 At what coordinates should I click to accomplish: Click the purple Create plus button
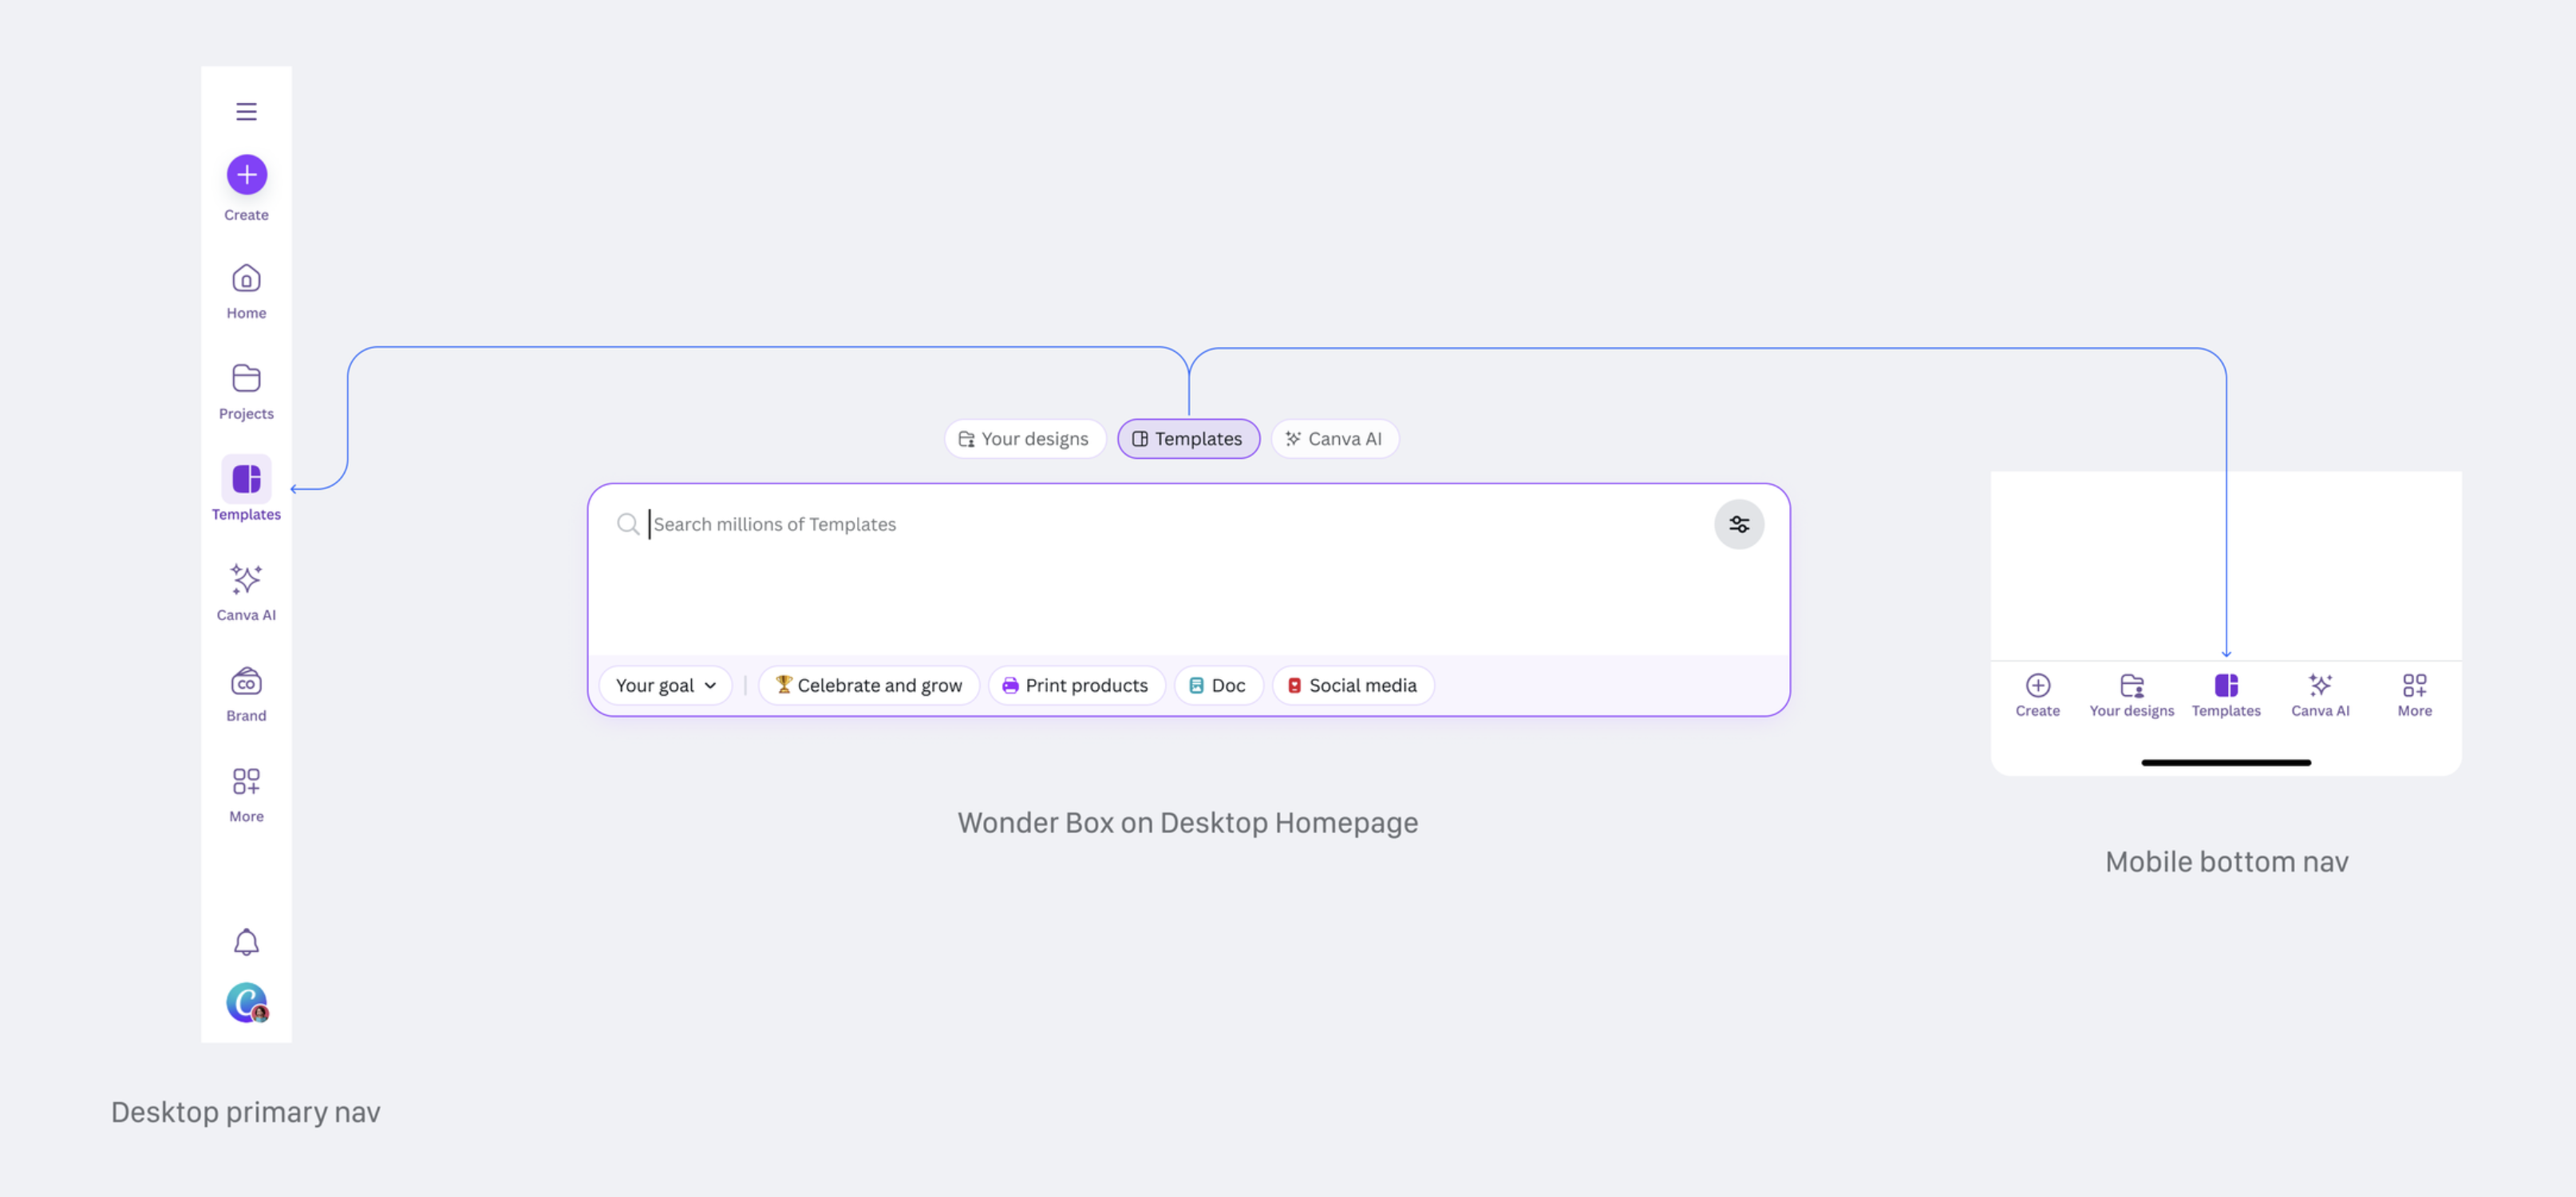pyautogui.click(x=246, y=175)
